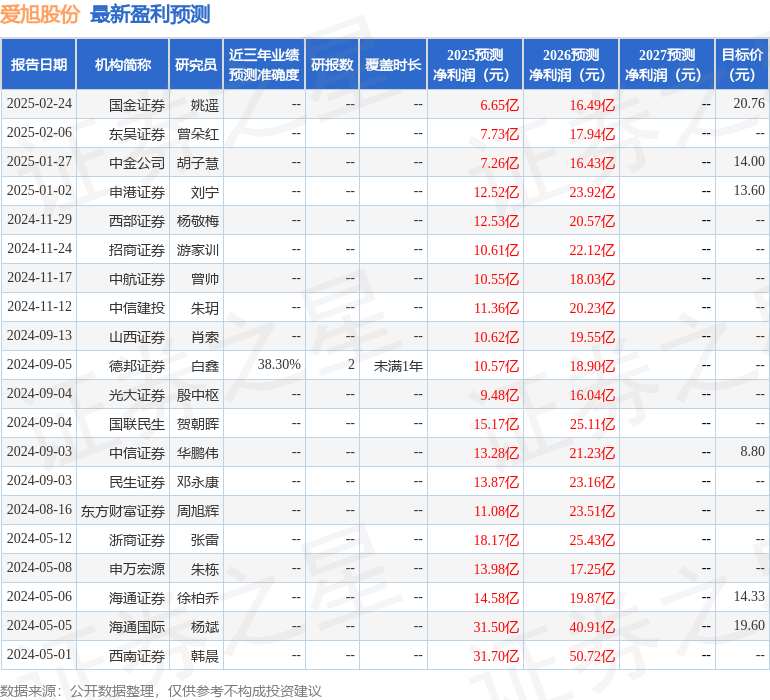Click analyst name 姚遥
Screen dimensions: 770x700
point(205,105)
